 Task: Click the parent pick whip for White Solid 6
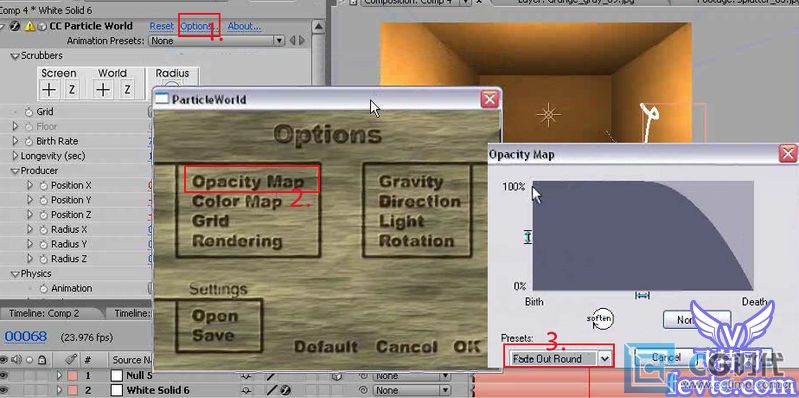tap(364, 390)
